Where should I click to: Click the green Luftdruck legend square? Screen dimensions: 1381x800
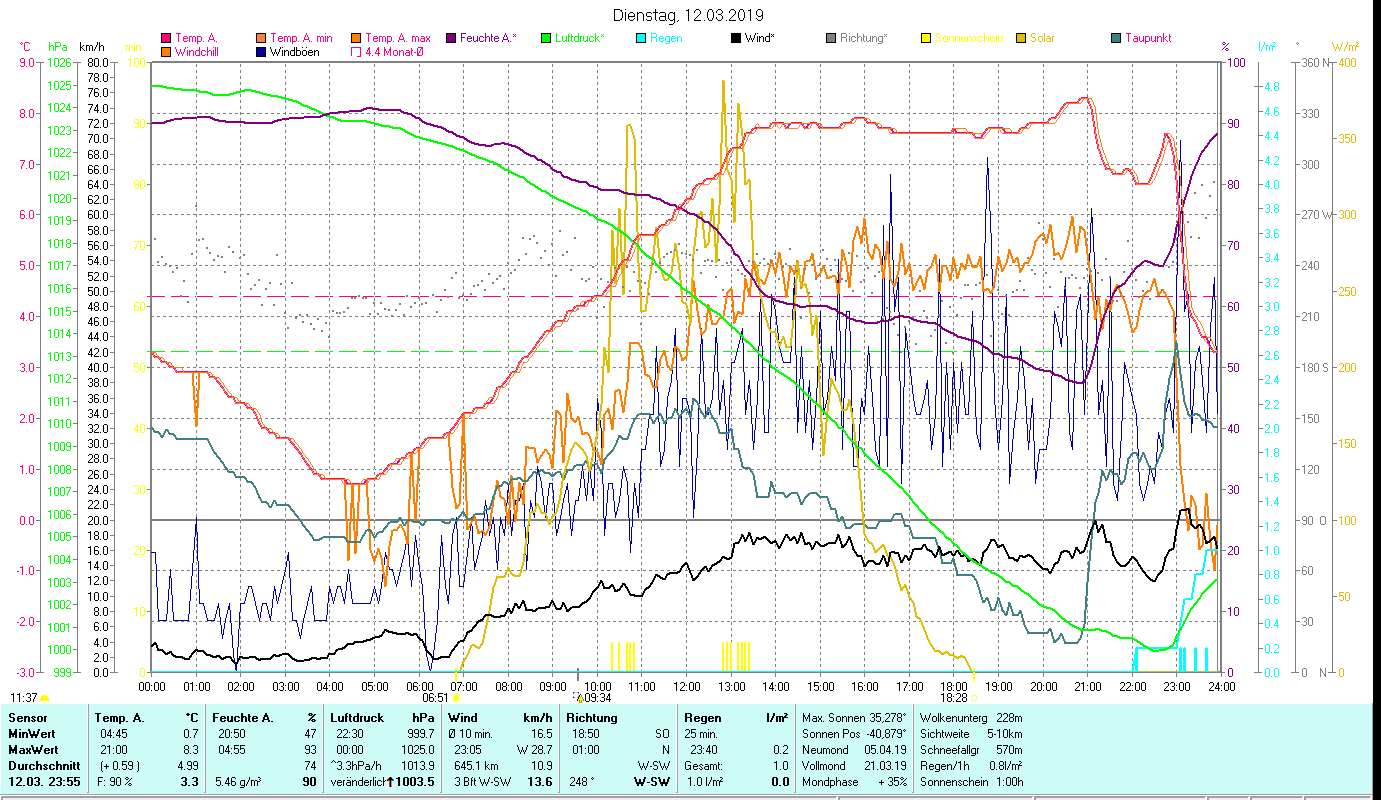(547, 39)
